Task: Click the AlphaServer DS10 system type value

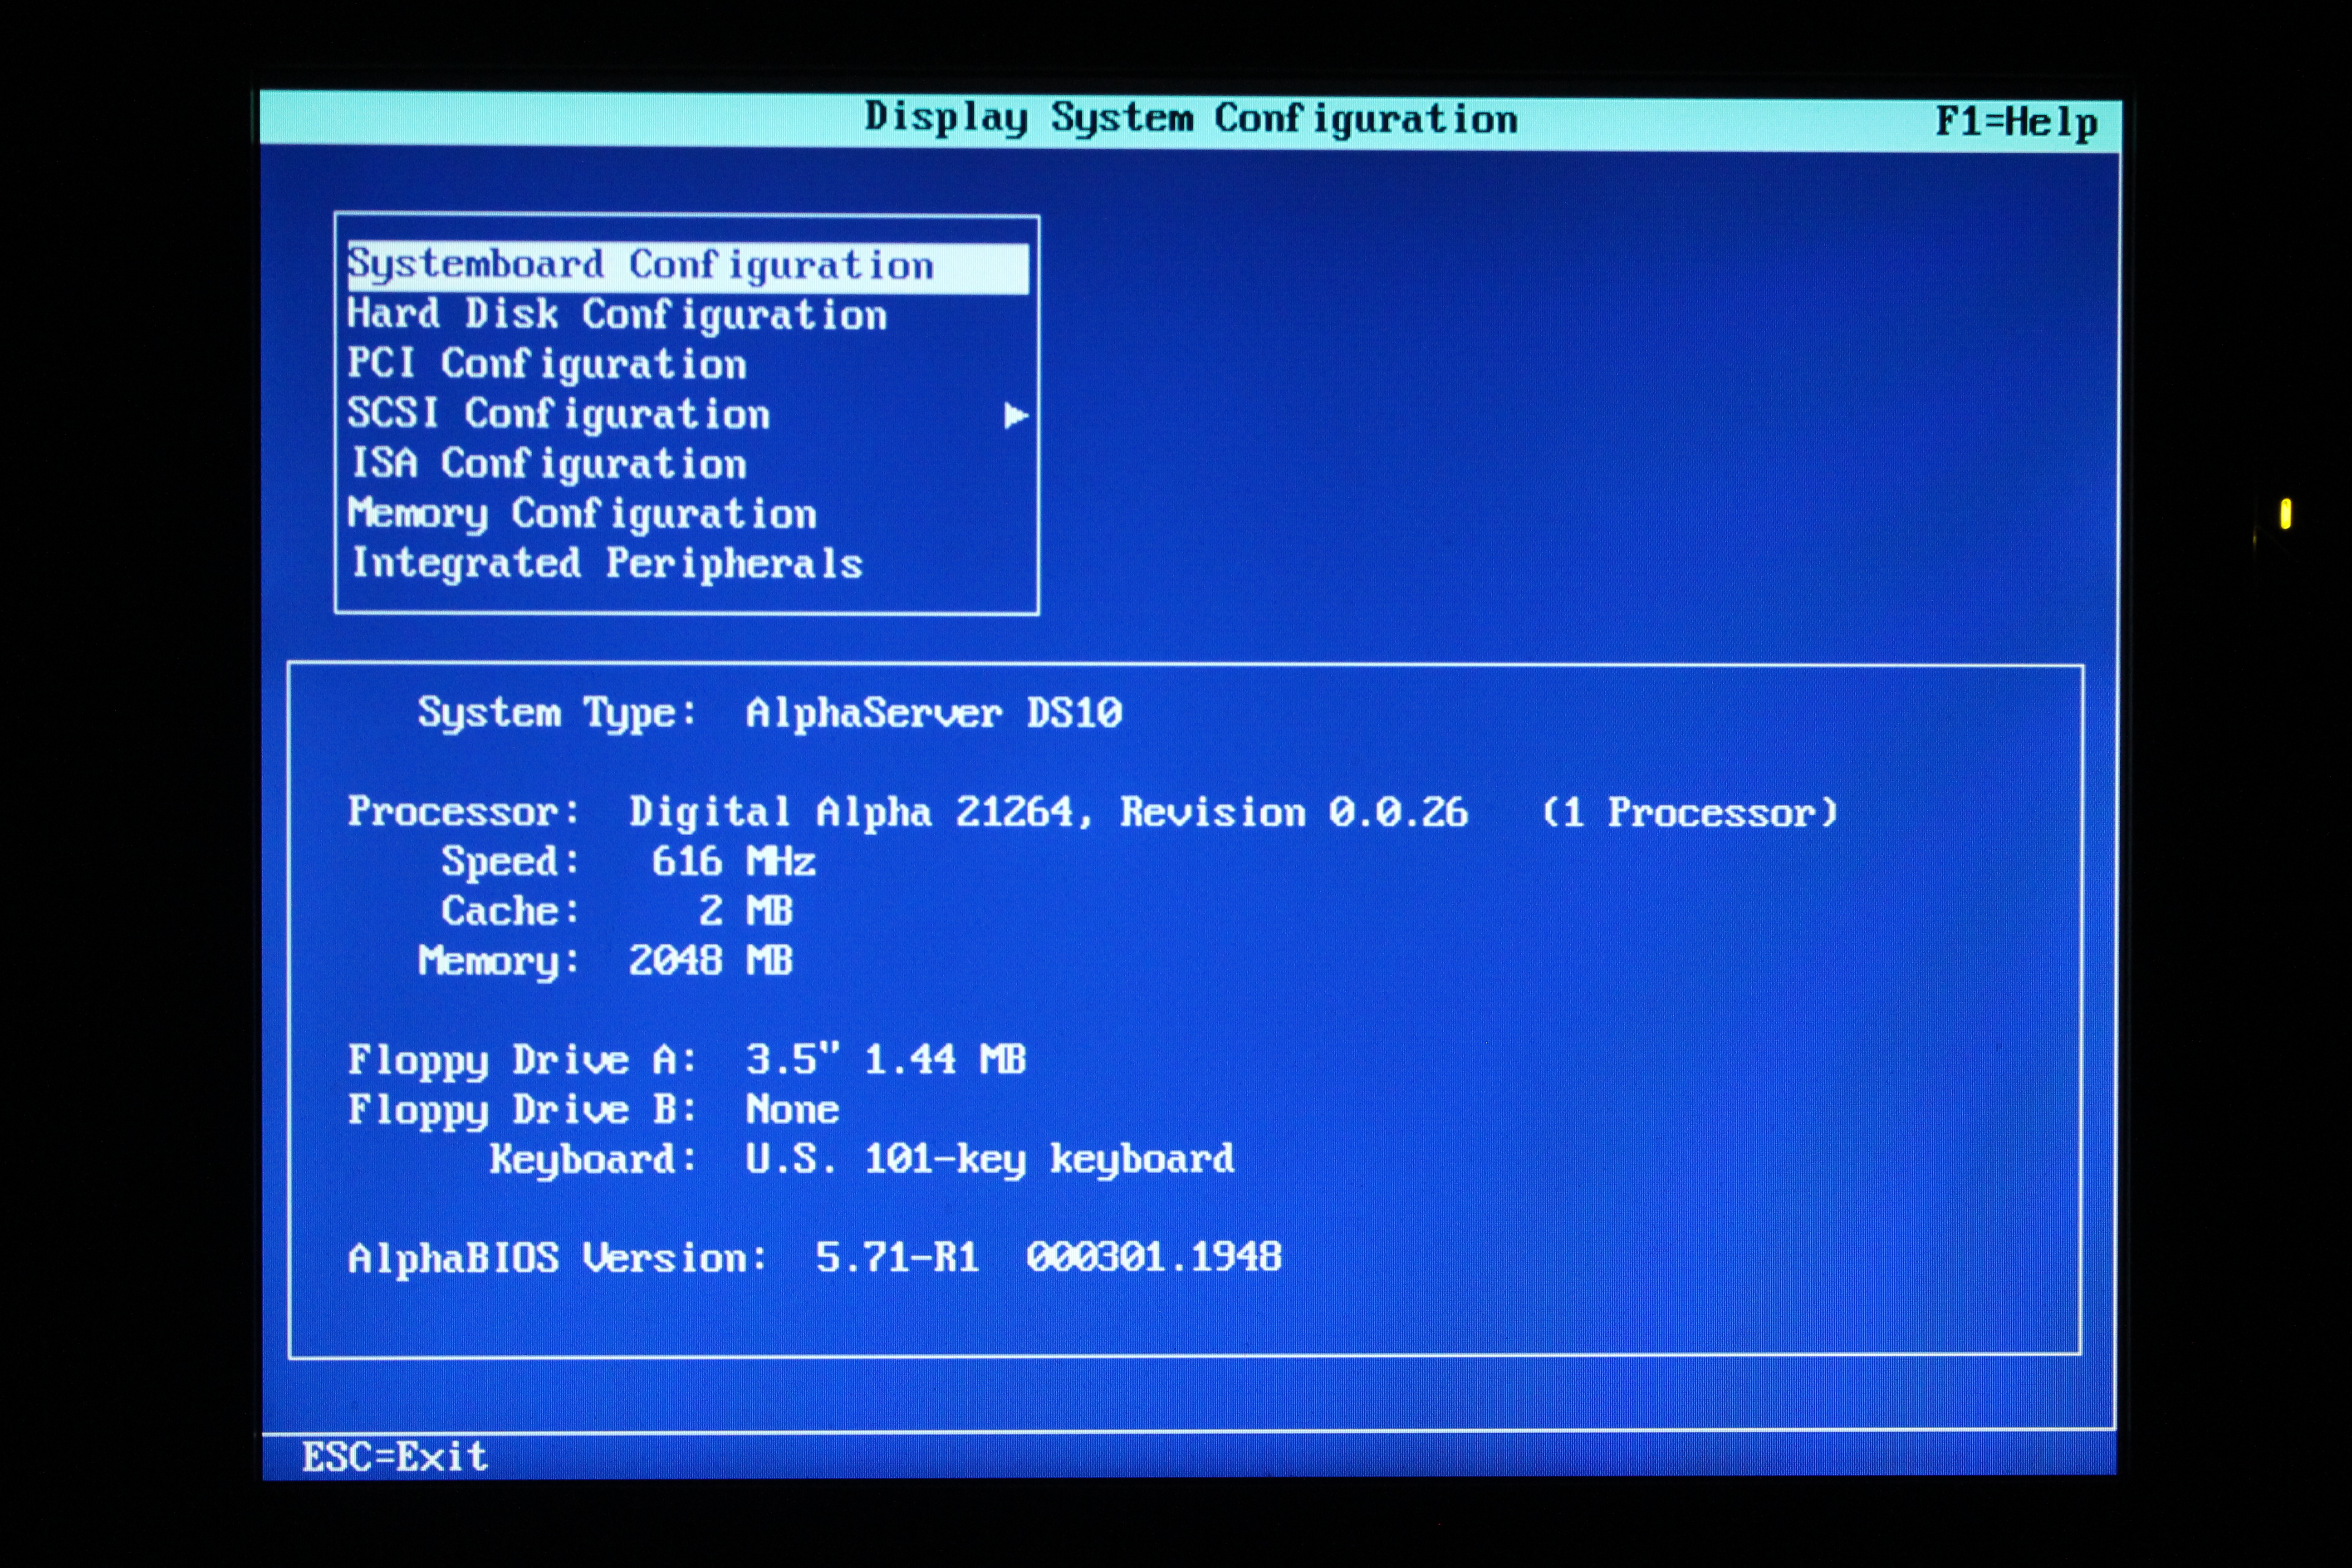Action: point(933,713)
